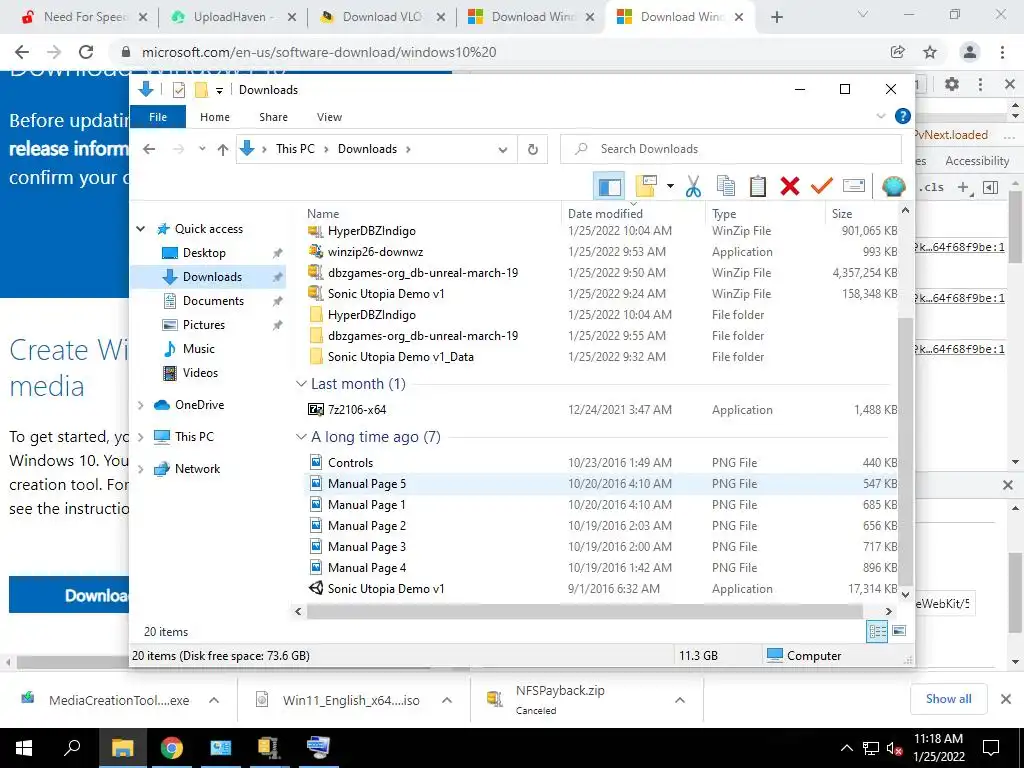Switch to large thumbnails view icon

[x=899, y=631]
